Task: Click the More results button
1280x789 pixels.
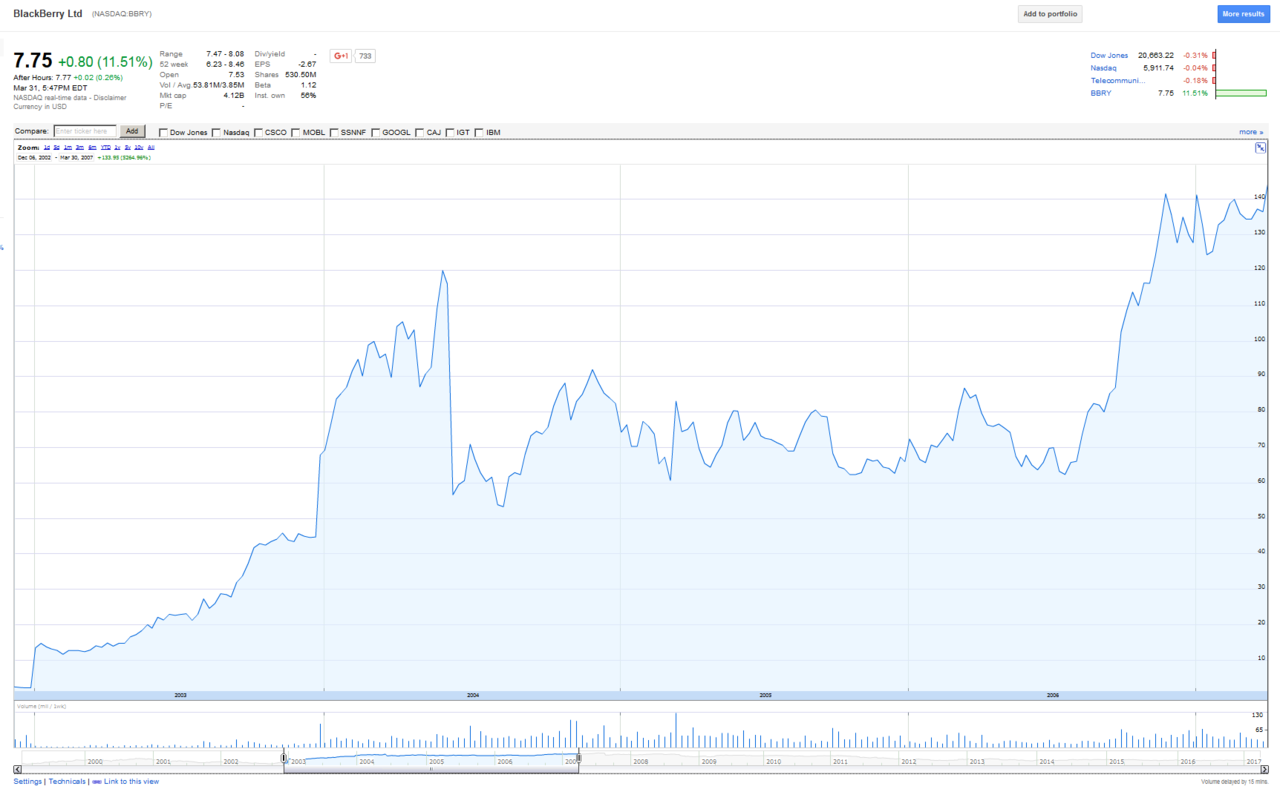Action: [x=1243, y=14]
